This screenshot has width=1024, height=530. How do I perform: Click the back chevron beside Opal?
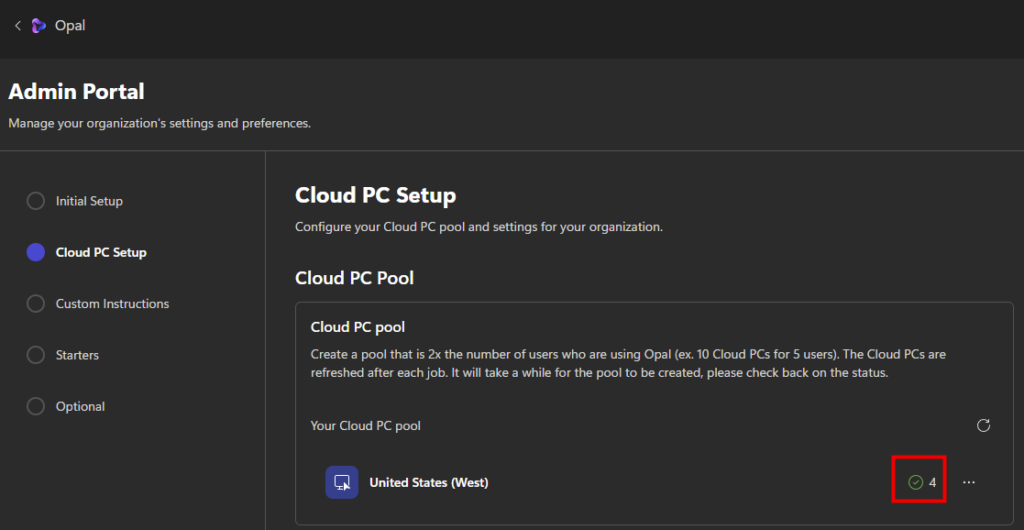[17, 26]
